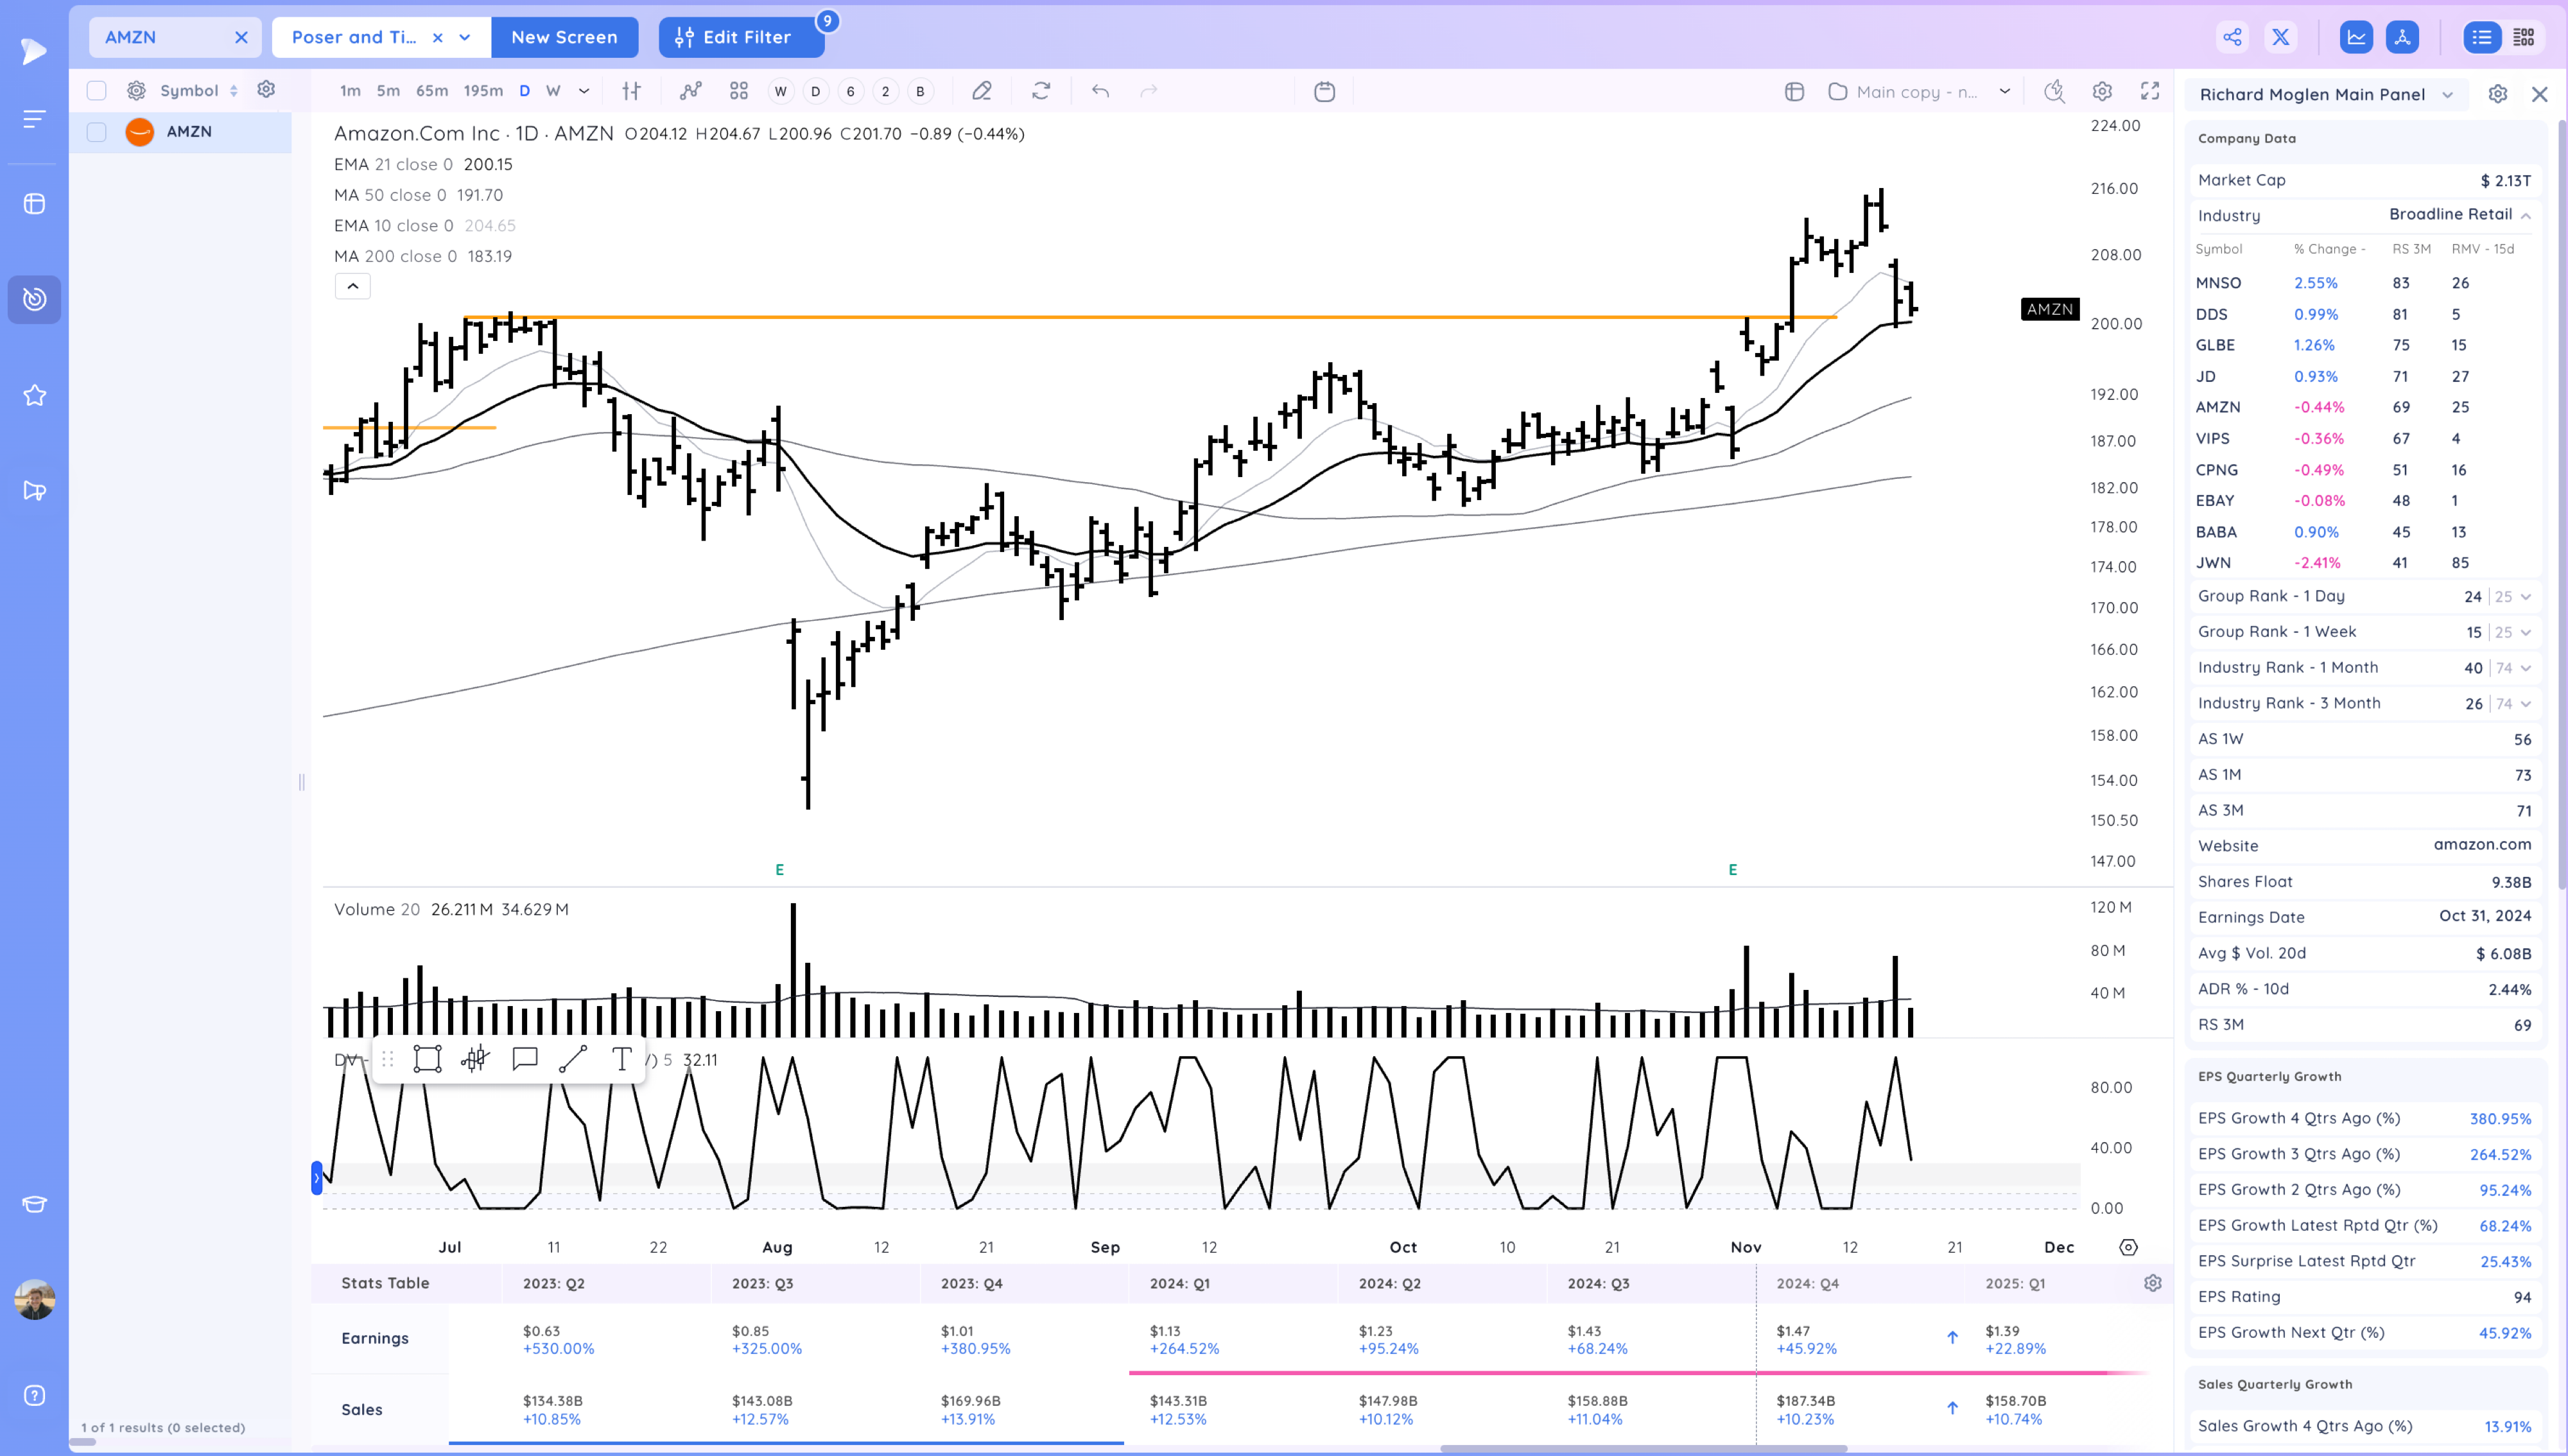Toggle the 2 circle button in toolbar
2568x1456 pixels.
tap(885, 91)
